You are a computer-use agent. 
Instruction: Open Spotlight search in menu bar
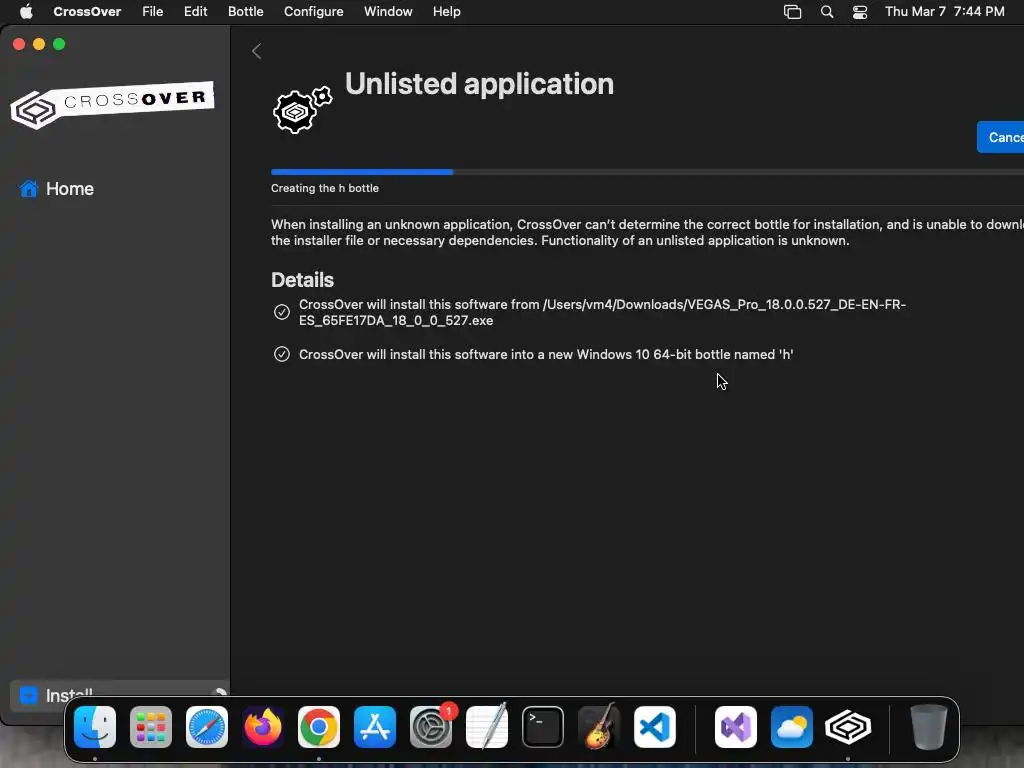pyautogui.click(x=827, y=12)
